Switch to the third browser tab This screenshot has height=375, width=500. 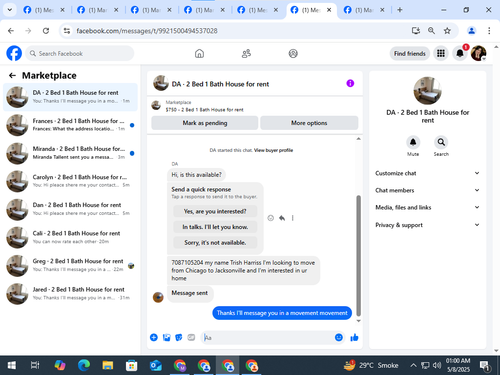150,10
